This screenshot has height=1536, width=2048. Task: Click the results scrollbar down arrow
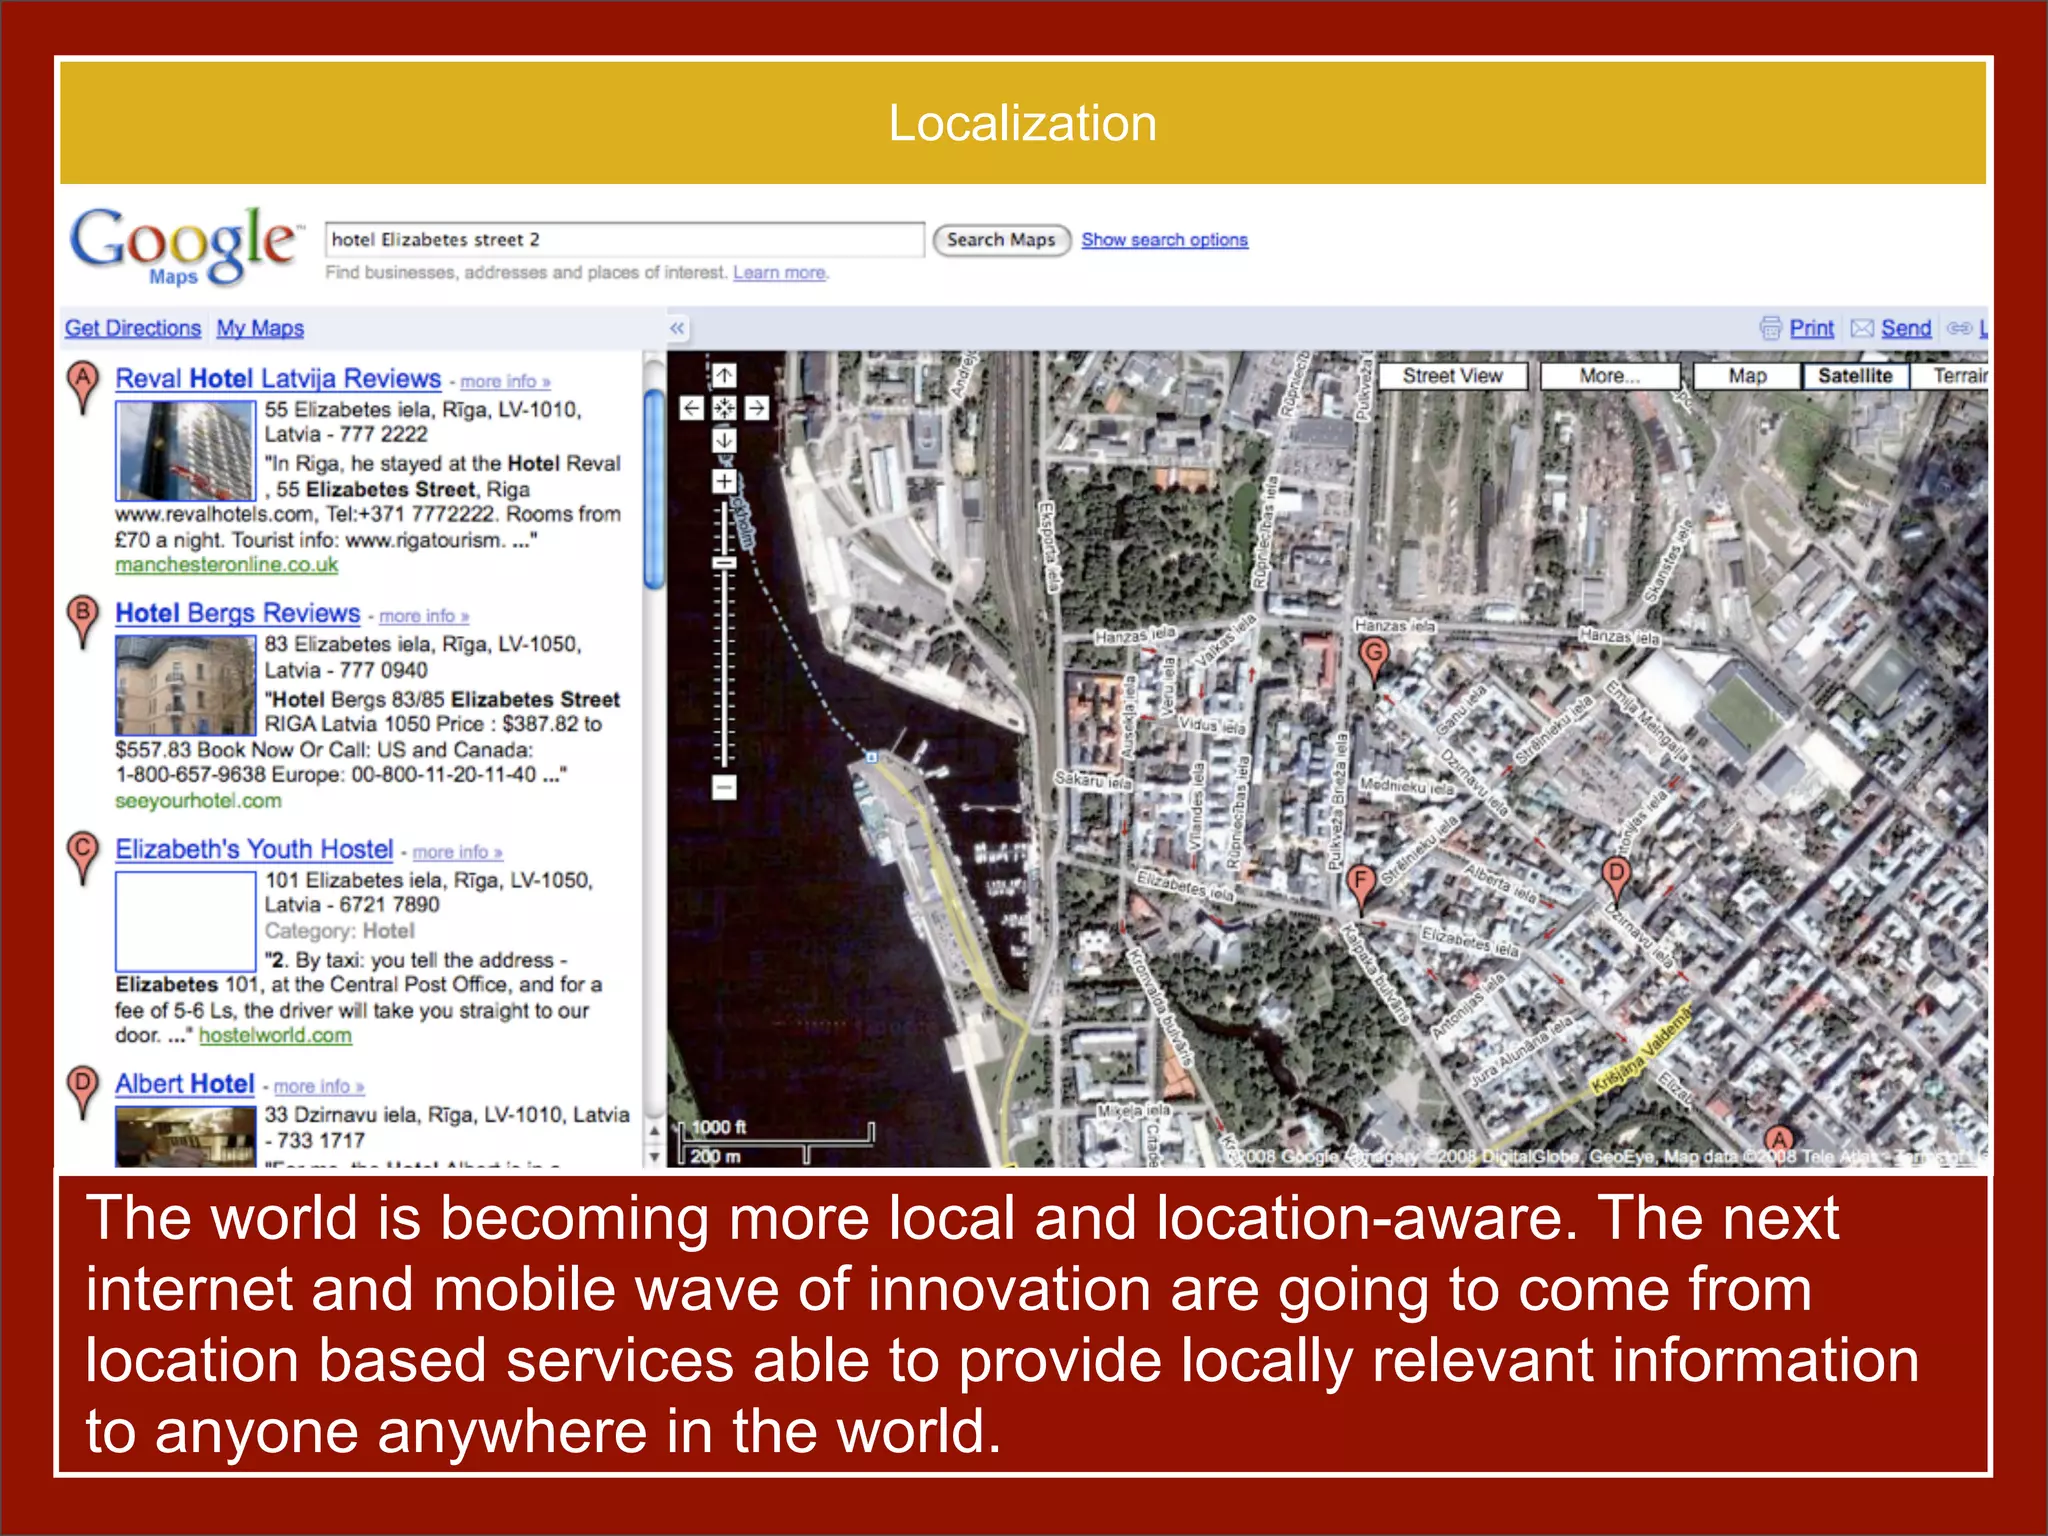(654, 1156)
